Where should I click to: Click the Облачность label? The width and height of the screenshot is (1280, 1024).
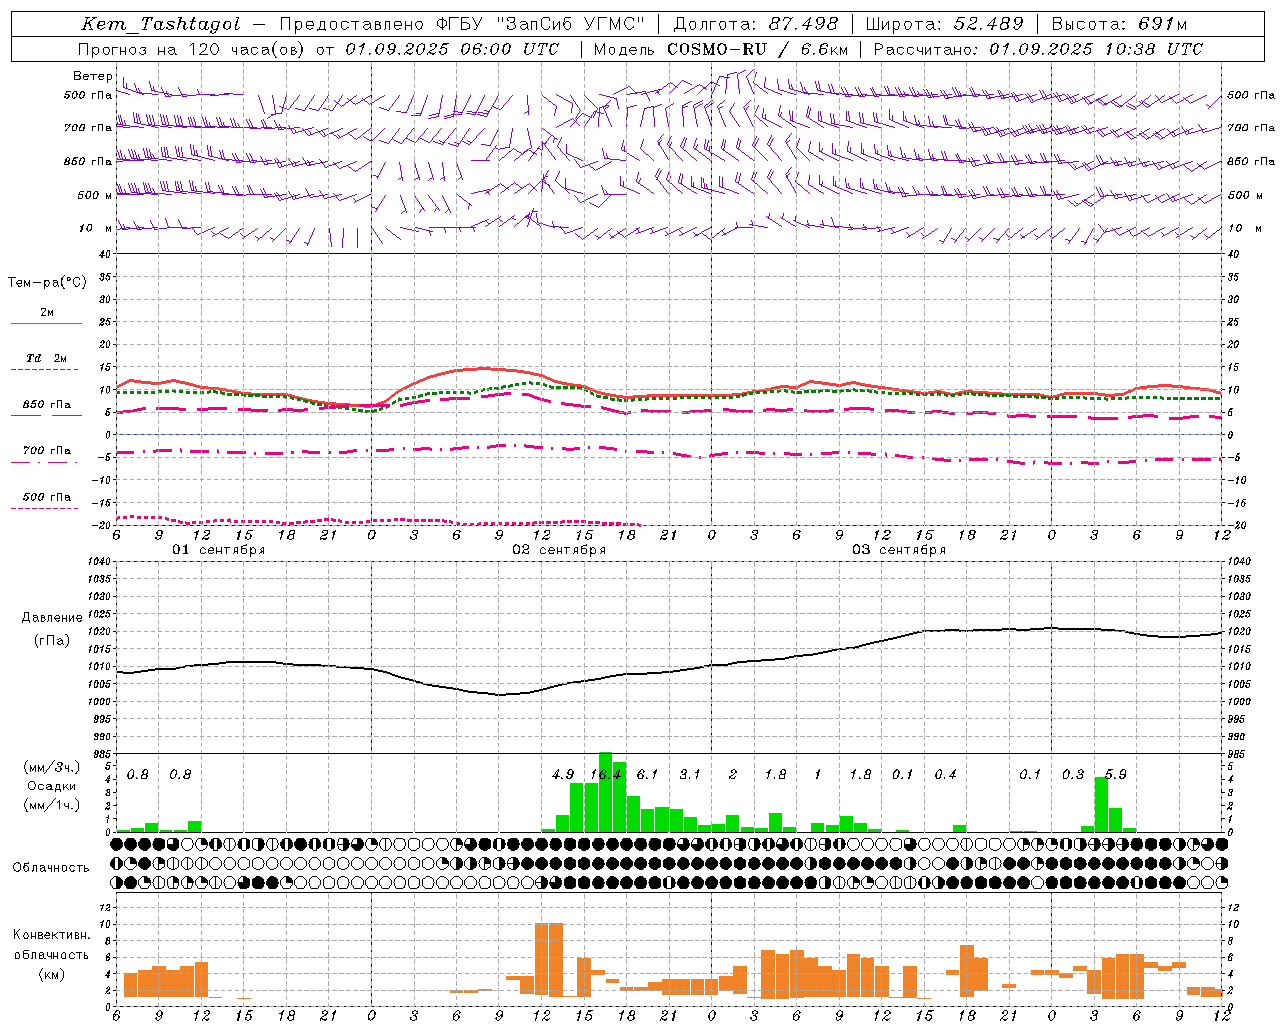(x=51, y=868)
